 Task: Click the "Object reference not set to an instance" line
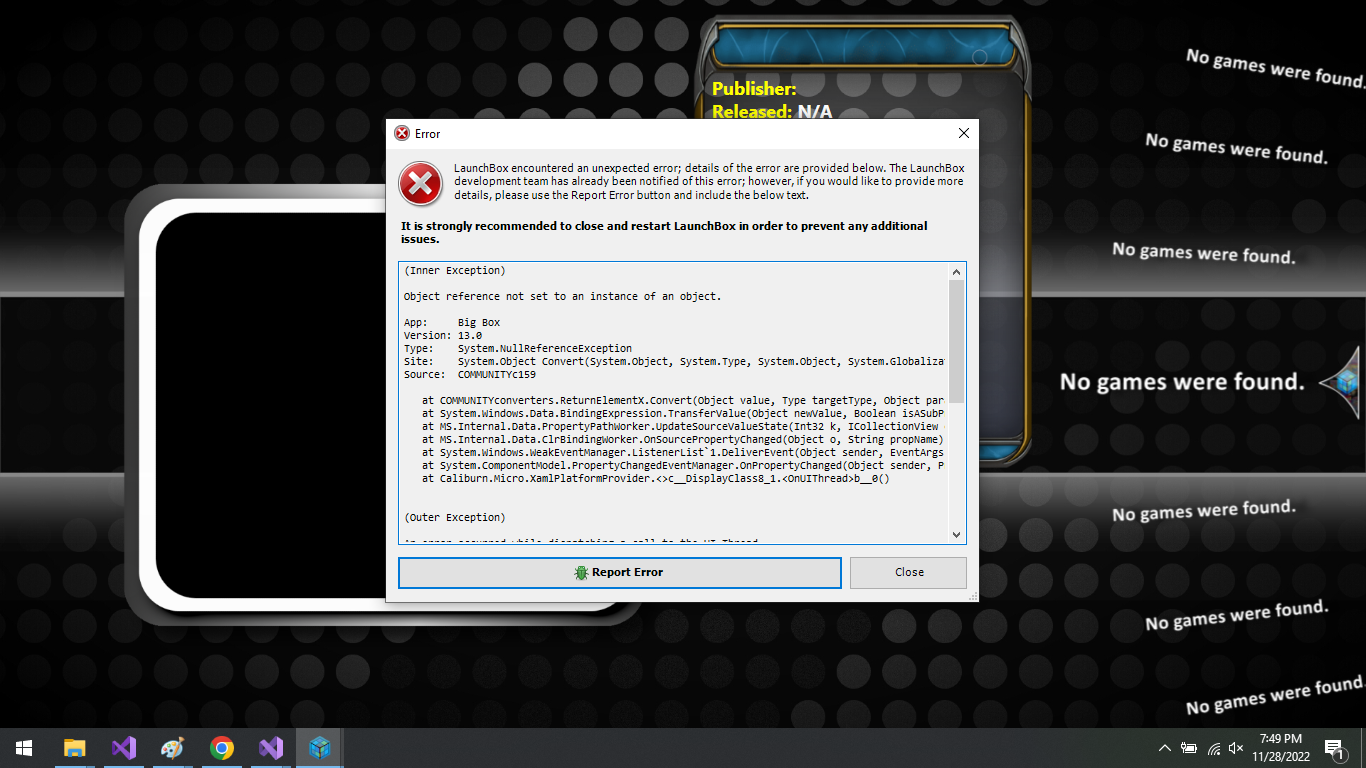[x=562, y=297]
